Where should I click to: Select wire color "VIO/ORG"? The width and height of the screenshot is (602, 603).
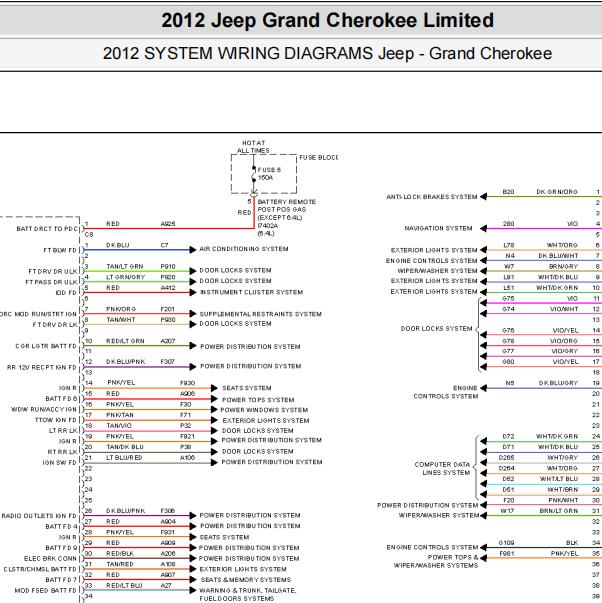point(565,341)
